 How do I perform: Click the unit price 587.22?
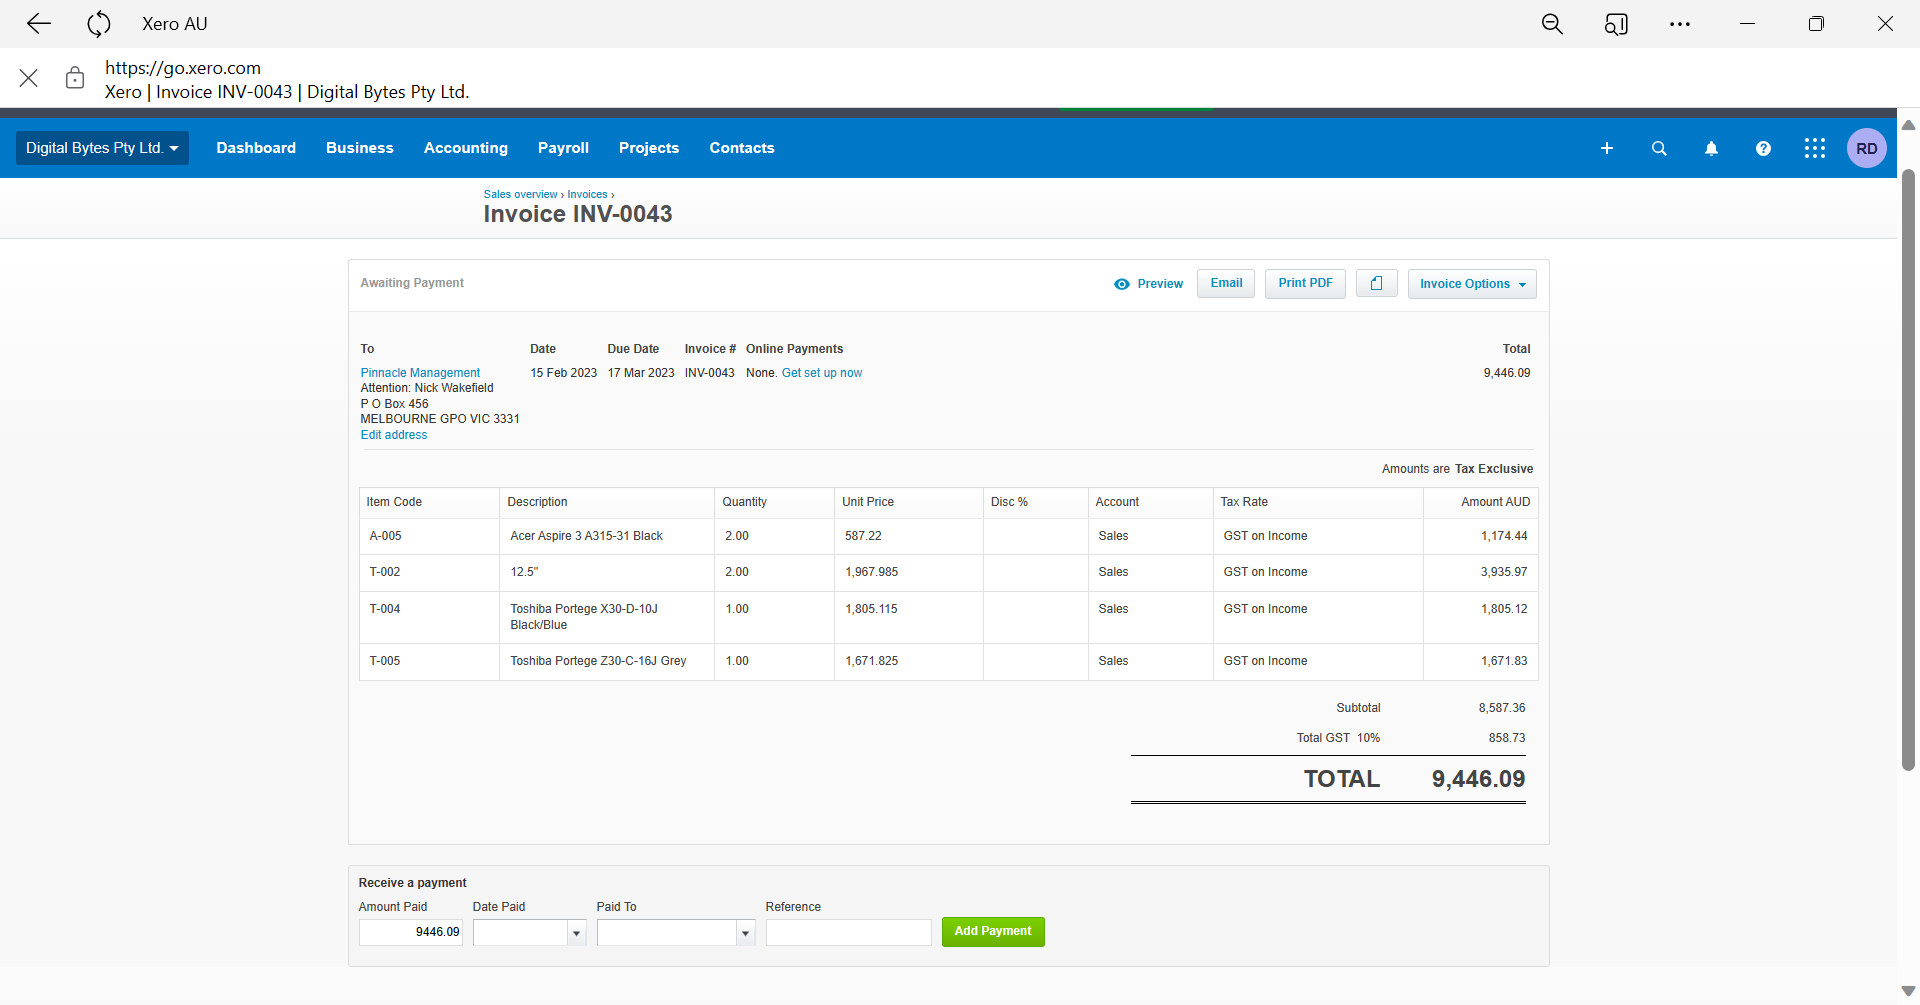(x=863, y=537)
